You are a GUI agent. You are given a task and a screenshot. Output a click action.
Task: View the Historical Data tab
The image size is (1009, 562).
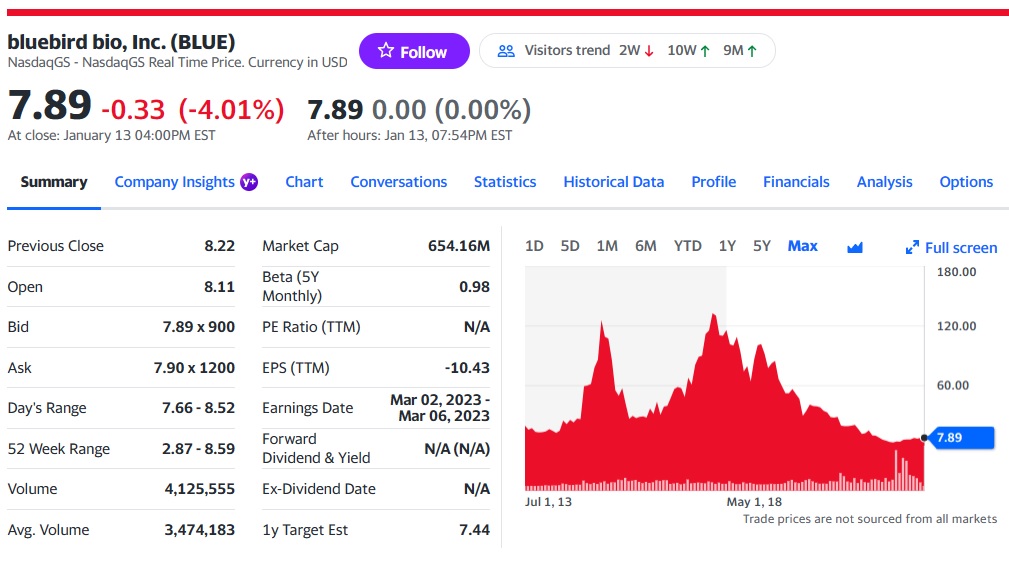click(x=613, y=182)
